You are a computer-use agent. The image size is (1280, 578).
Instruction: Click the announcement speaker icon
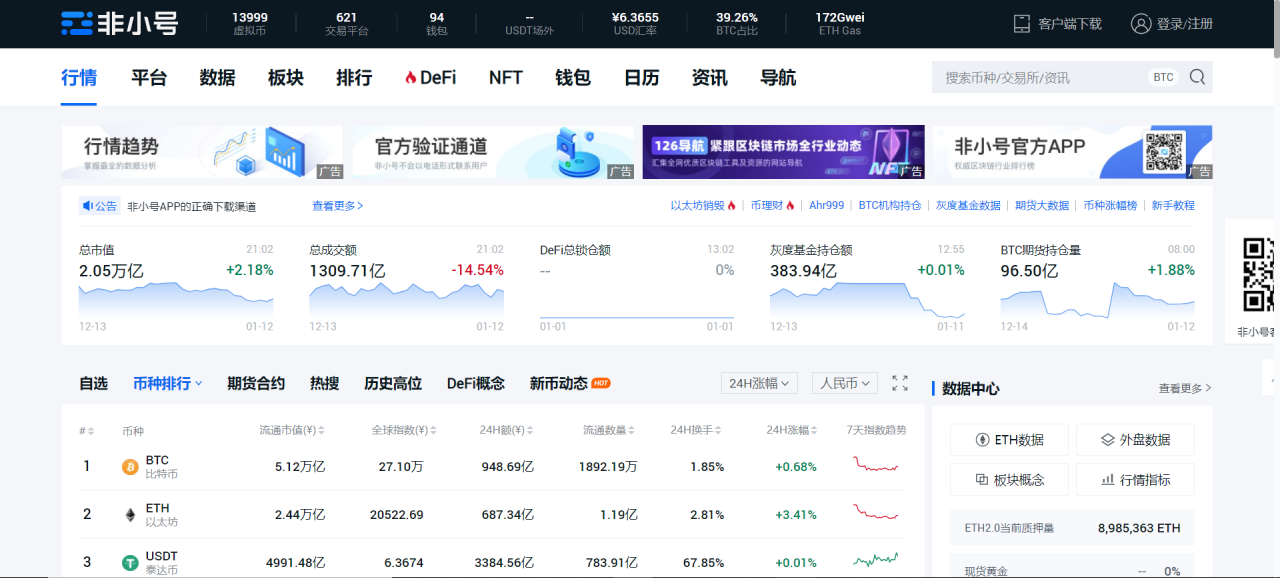[x=89, y=206]
